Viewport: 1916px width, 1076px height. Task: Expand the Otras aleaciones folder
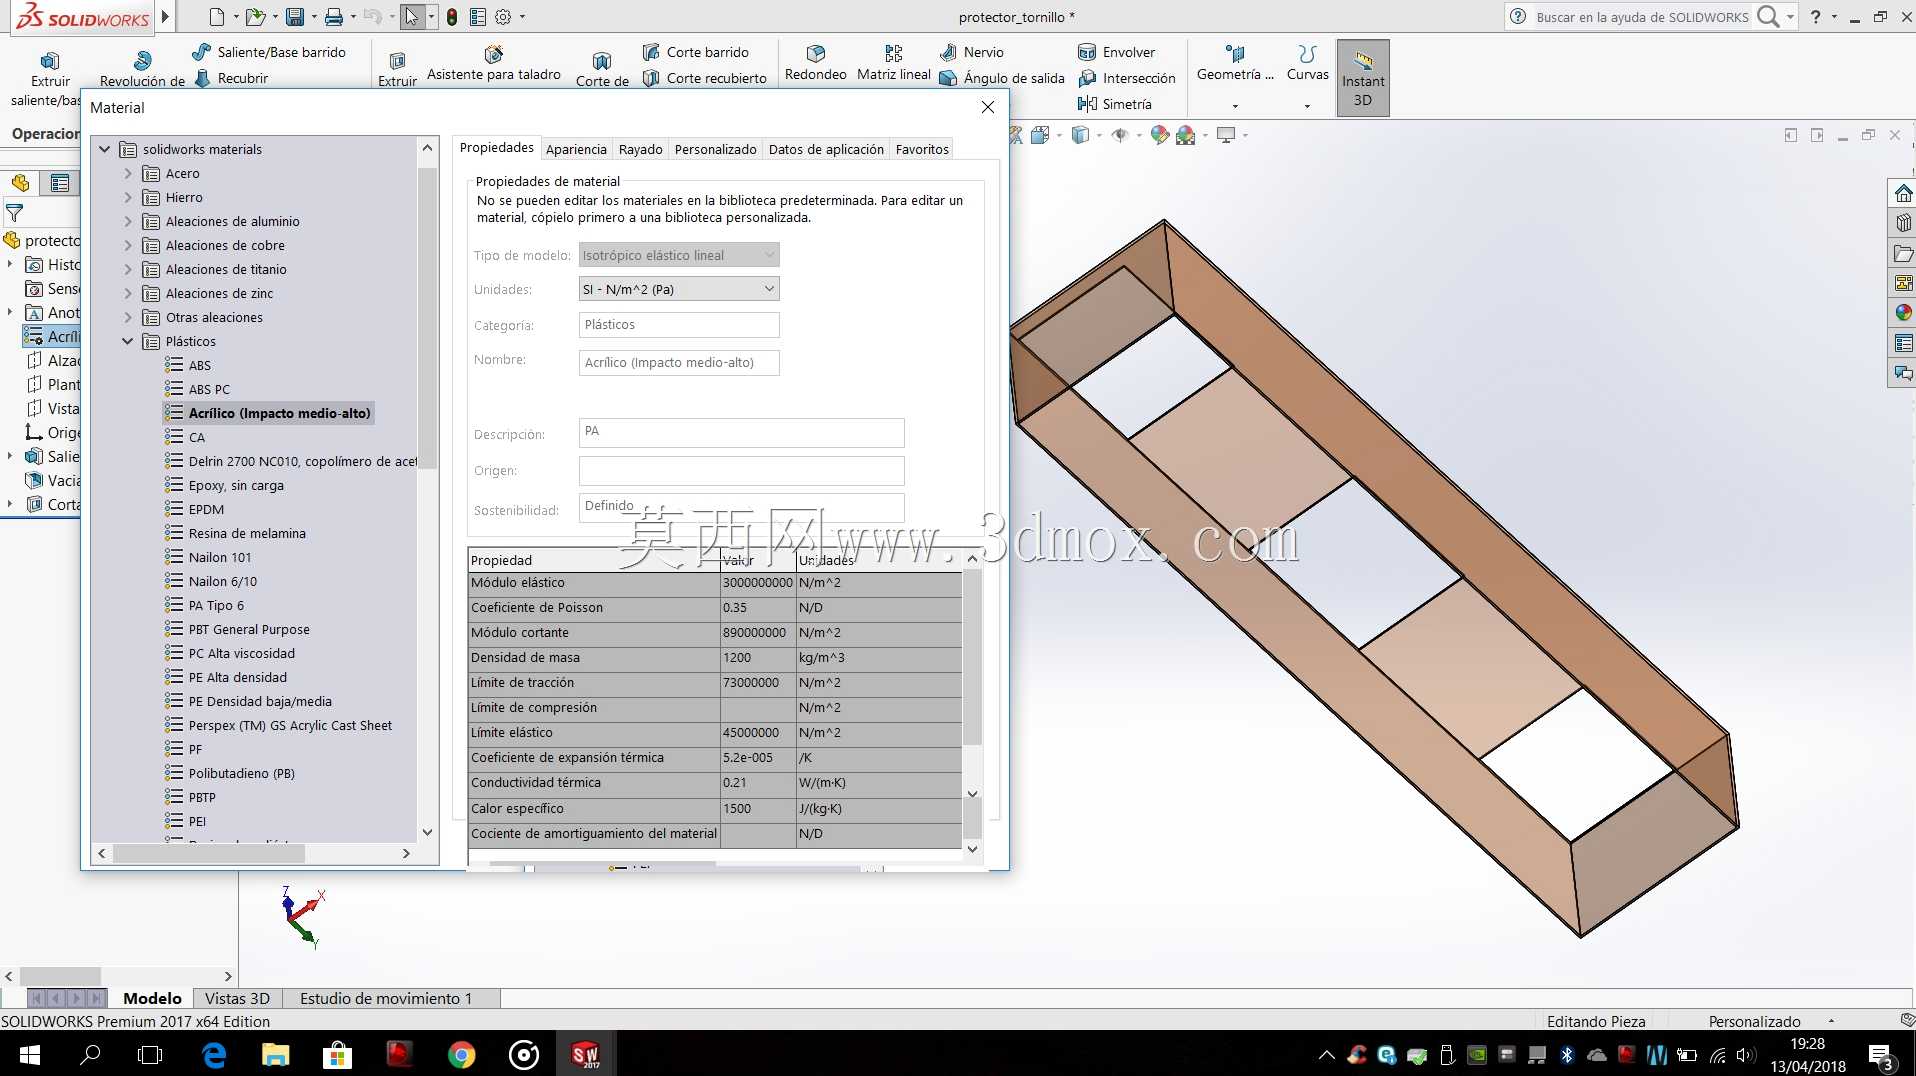tap(128, 317)
